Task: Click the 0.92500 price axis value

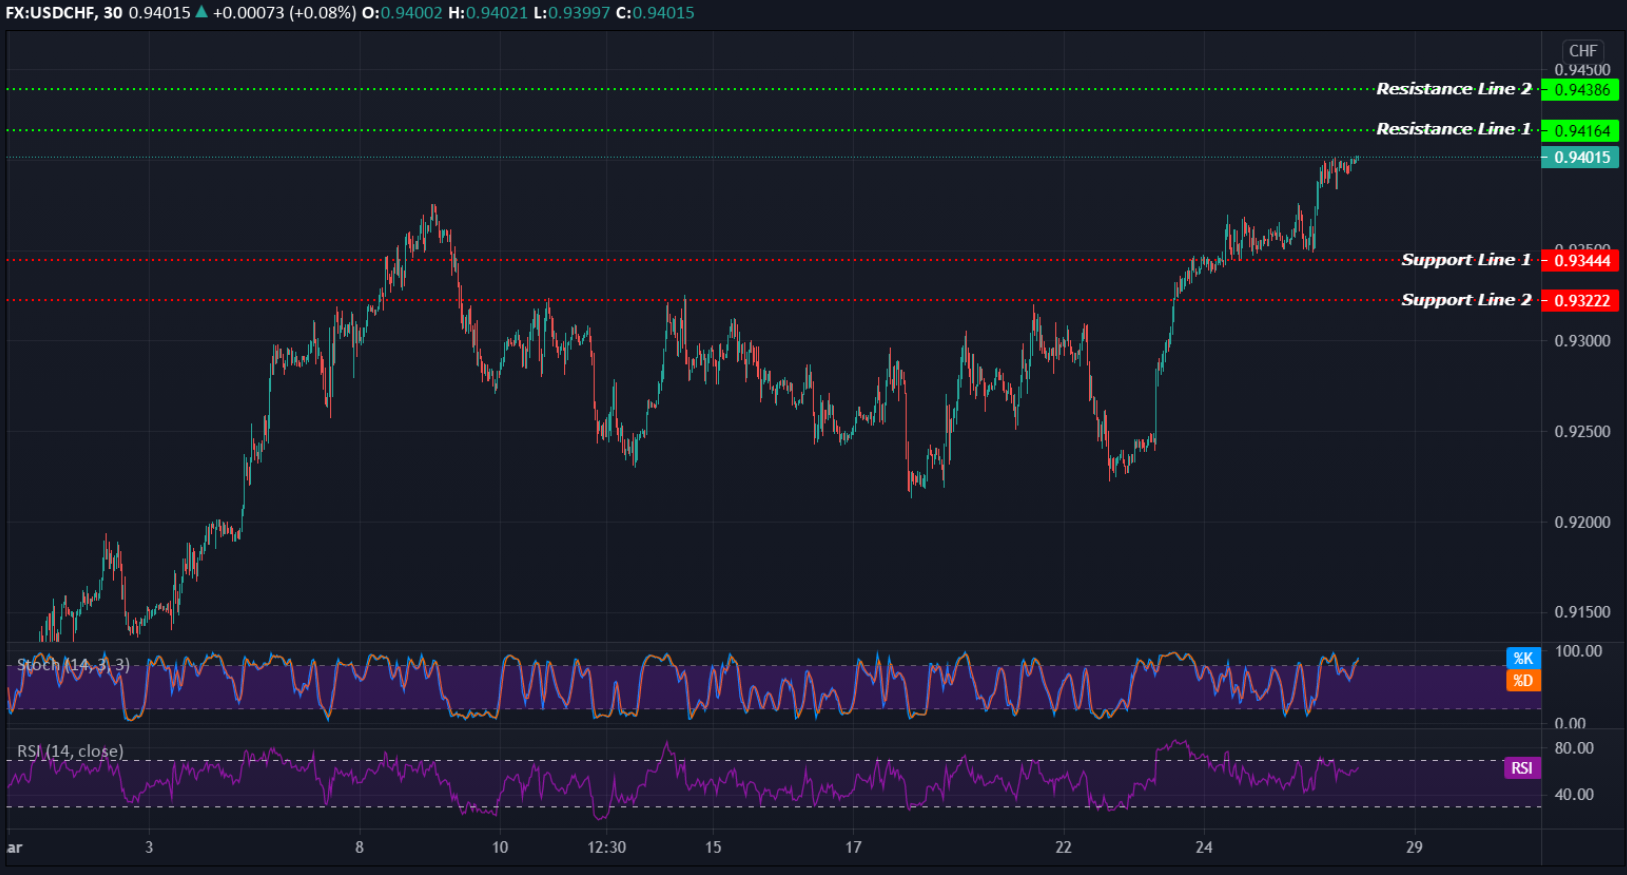Action: coord(1582,432)
